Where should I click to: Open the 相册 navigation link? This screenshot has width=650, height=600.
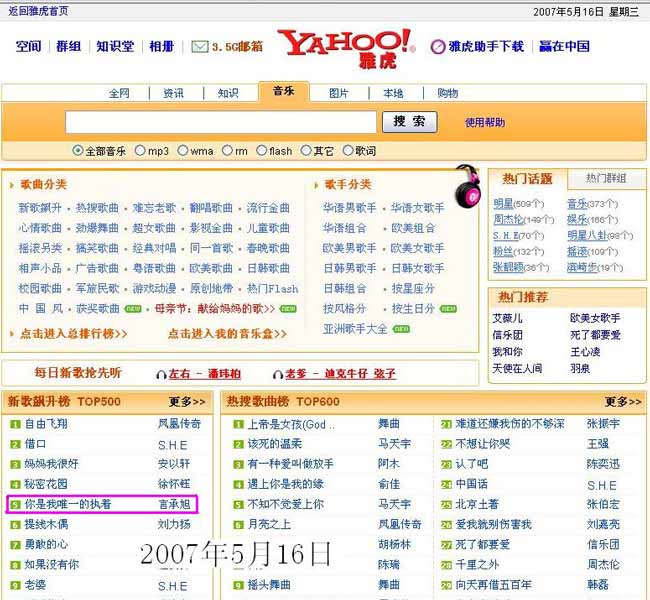click(x=162, y=46)
